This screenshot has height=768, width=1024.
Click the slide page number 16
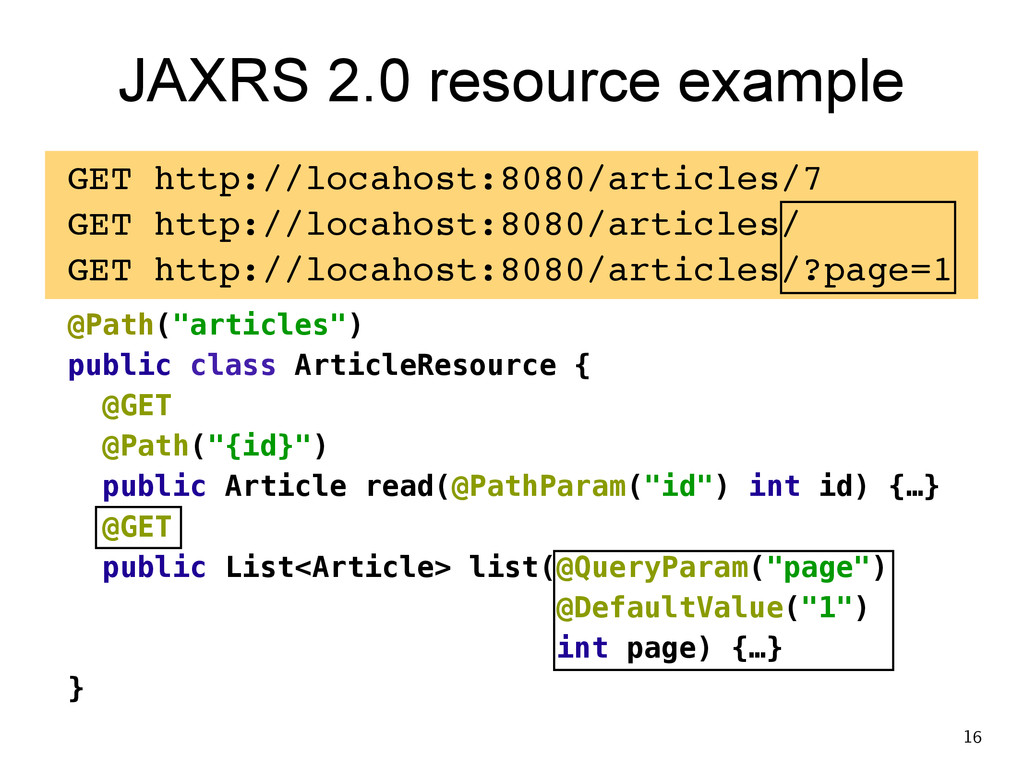click(x=972, y=737)
